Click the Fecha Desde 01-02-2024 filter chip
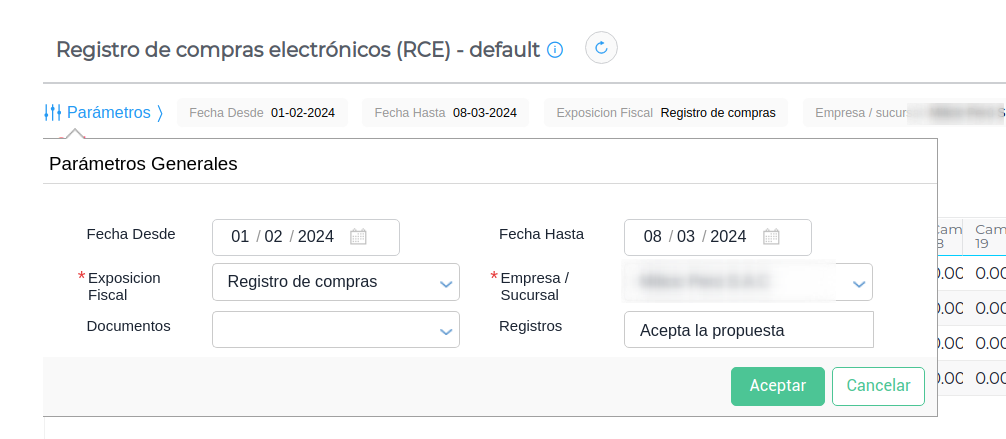 (x=262, y=113)
